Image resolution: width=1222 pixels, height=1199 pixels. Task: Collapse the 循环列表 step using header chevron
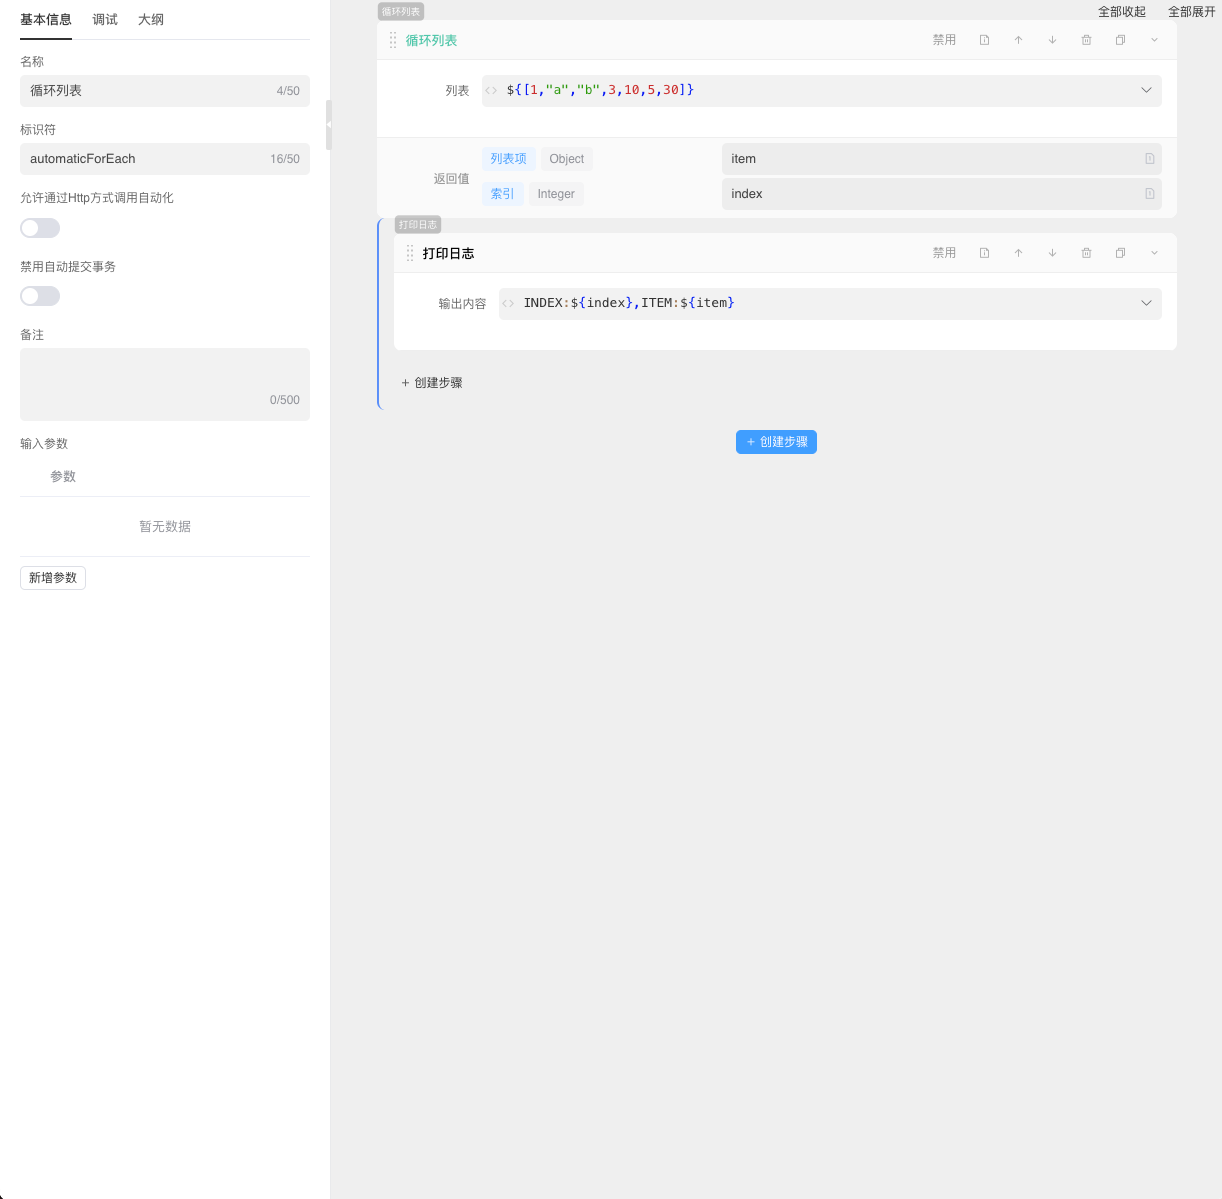coord(1154,40)
